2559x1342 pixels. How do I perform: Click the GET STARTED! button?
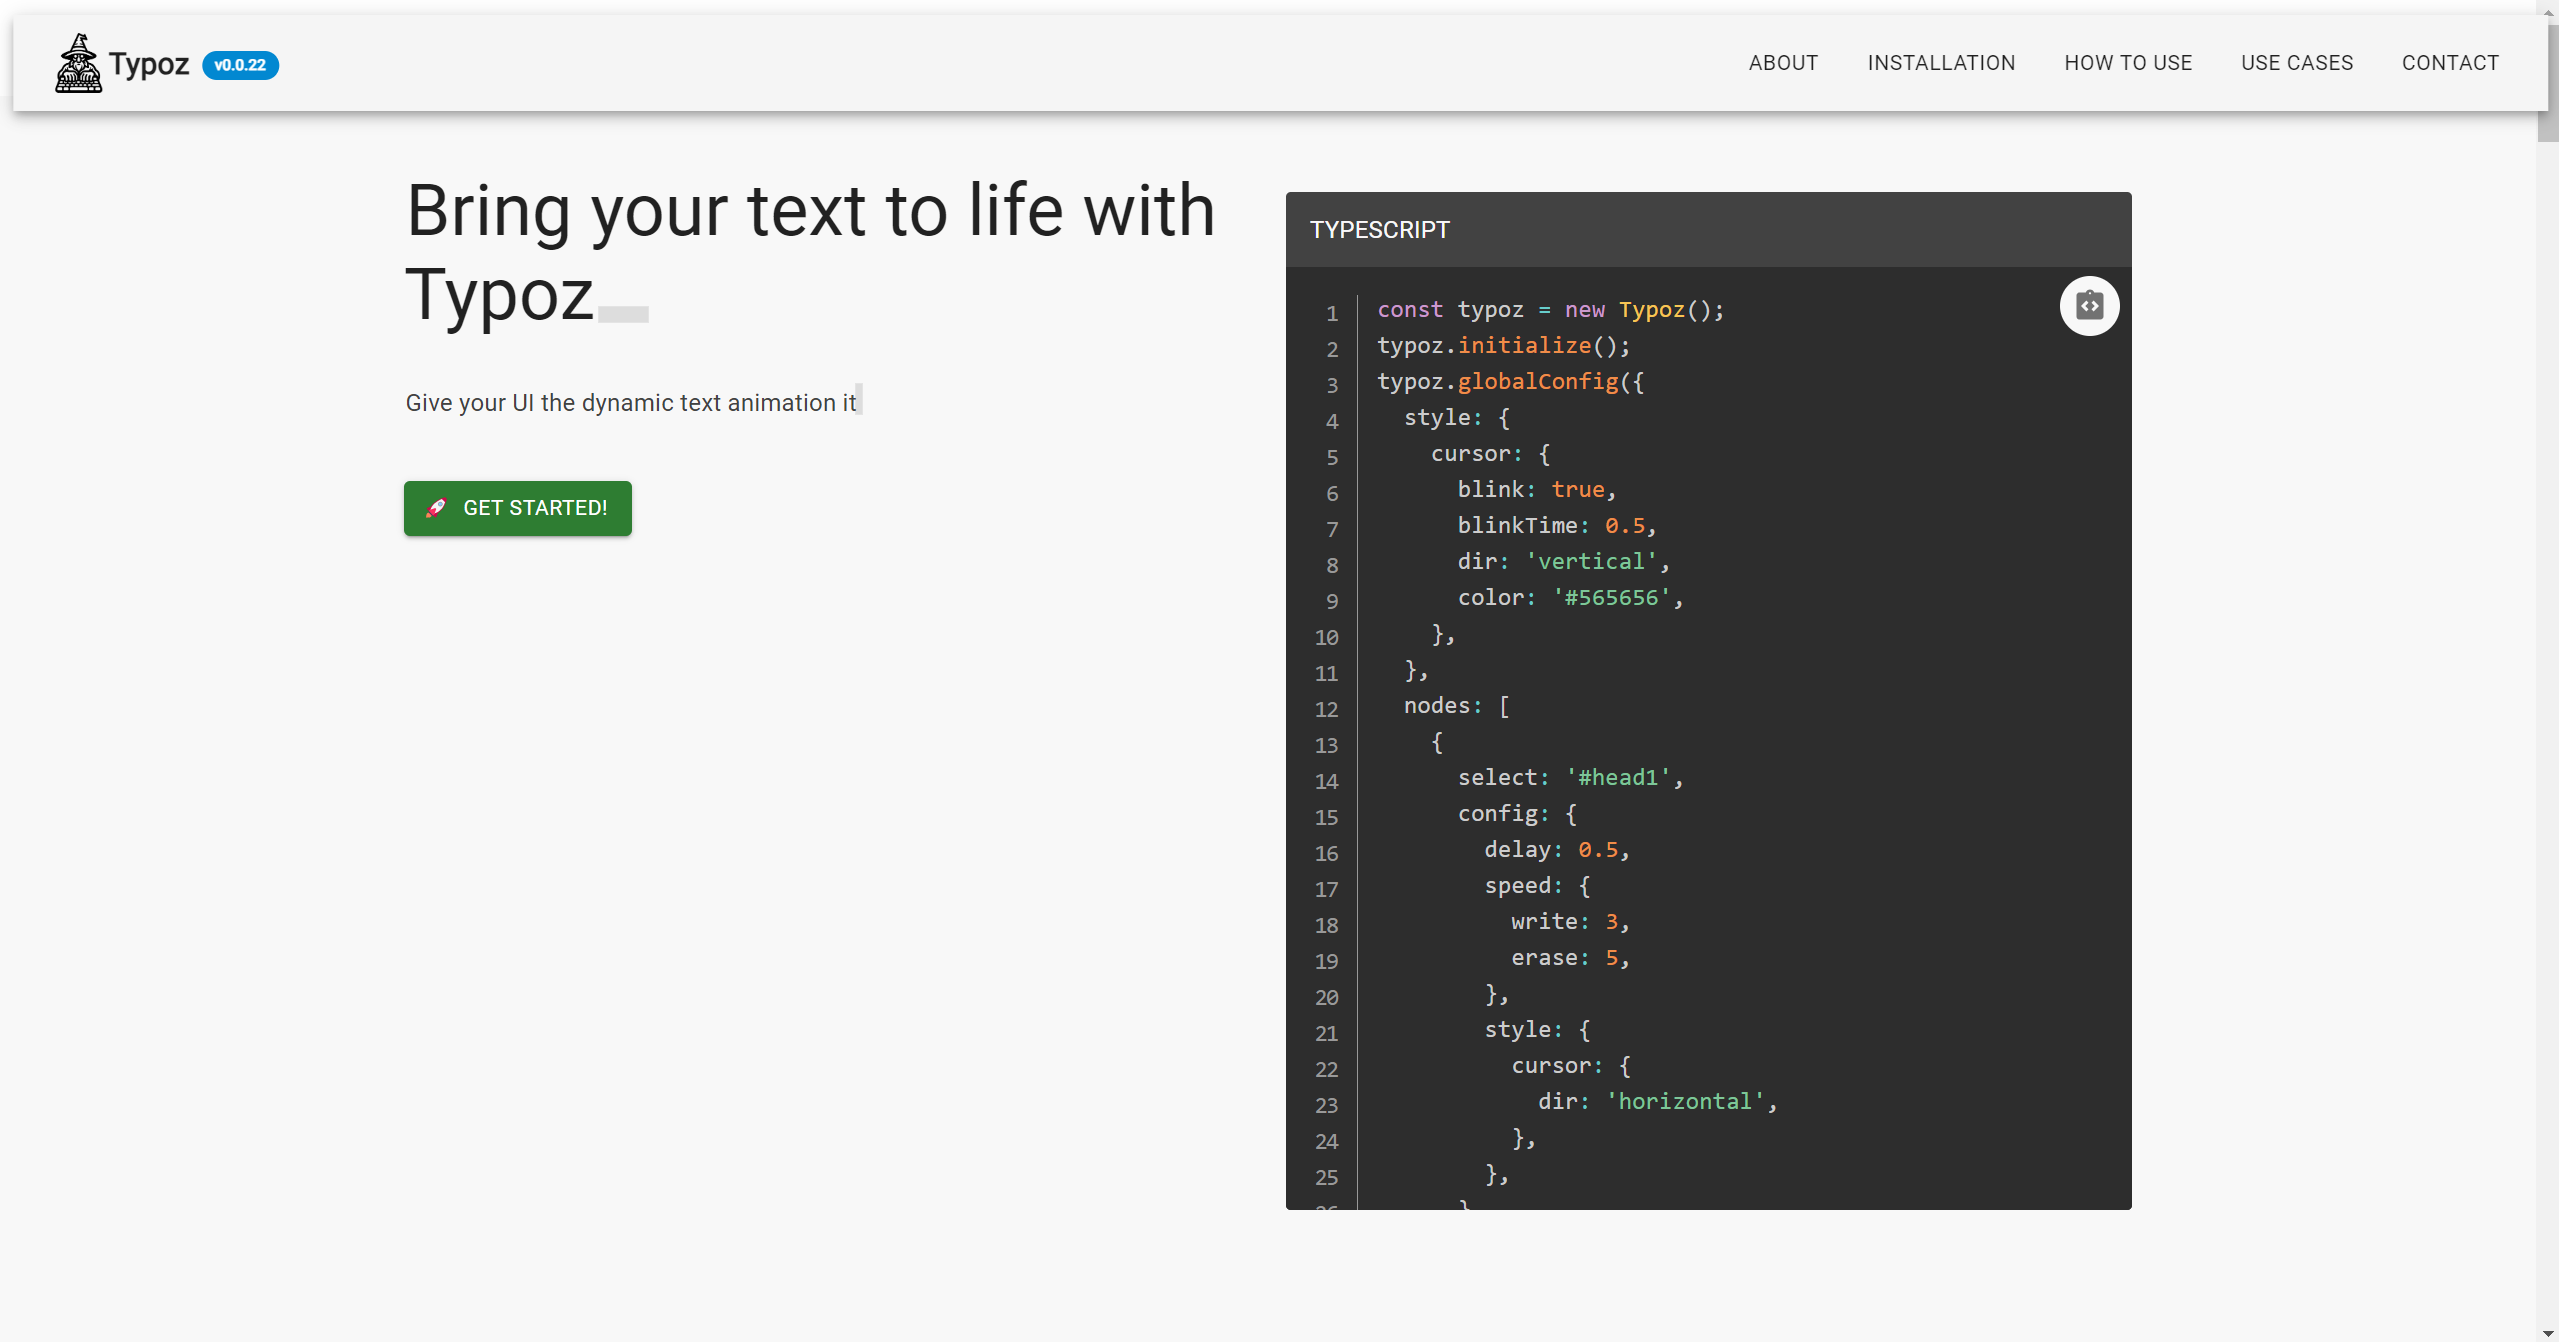[518, 508]
